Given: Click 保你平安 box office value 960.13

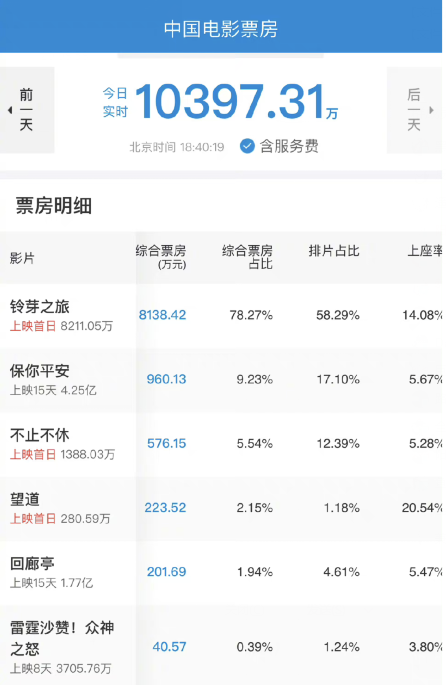Looking at the screenshot, I should [166, 379].
